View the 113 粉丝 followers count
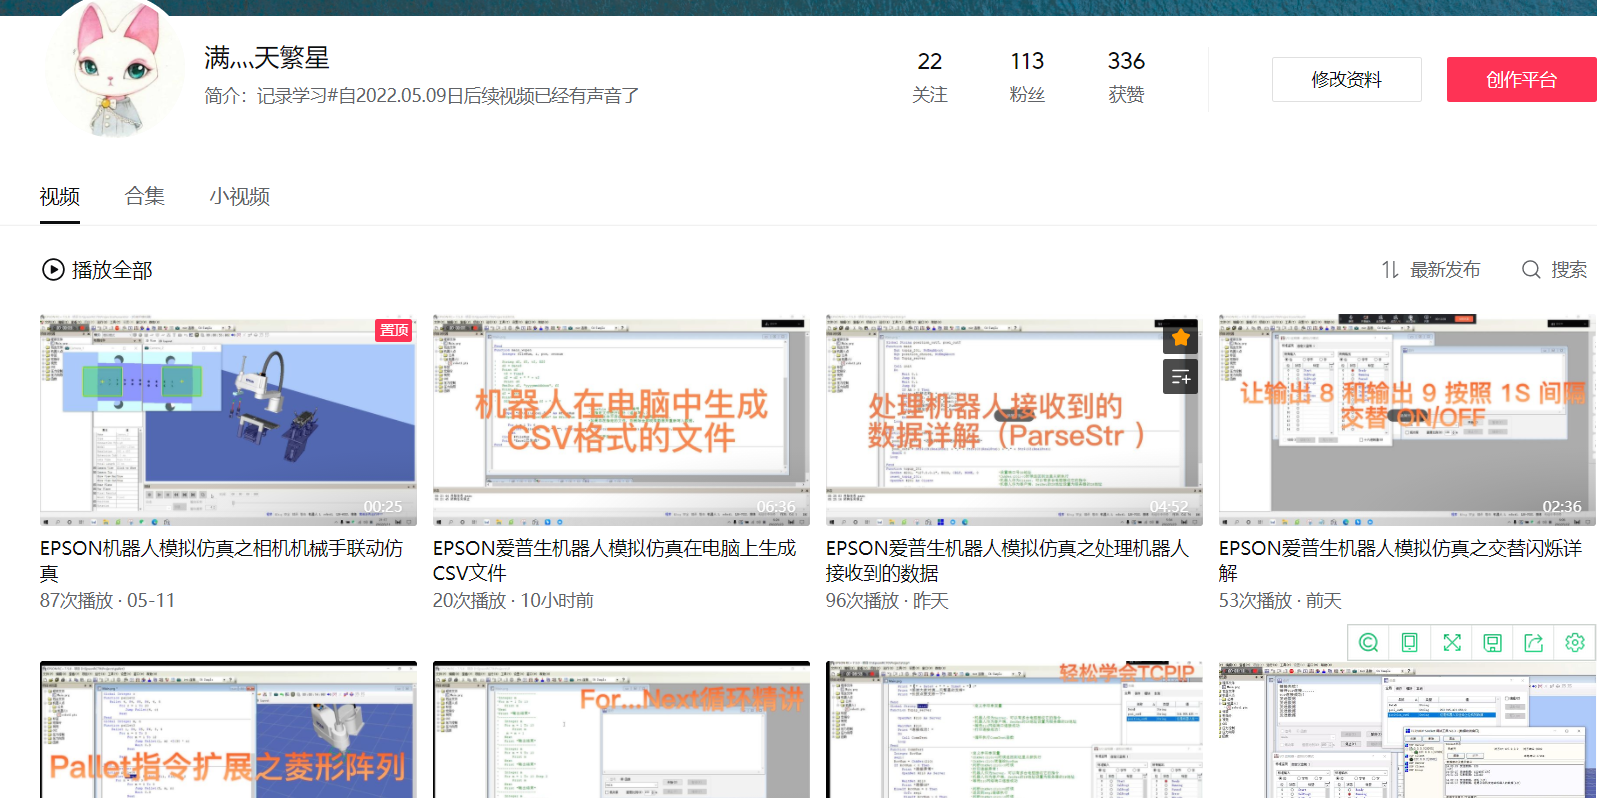This screenshot has width=1597, height=798. pyautogui.click(x=1027, y=77)
